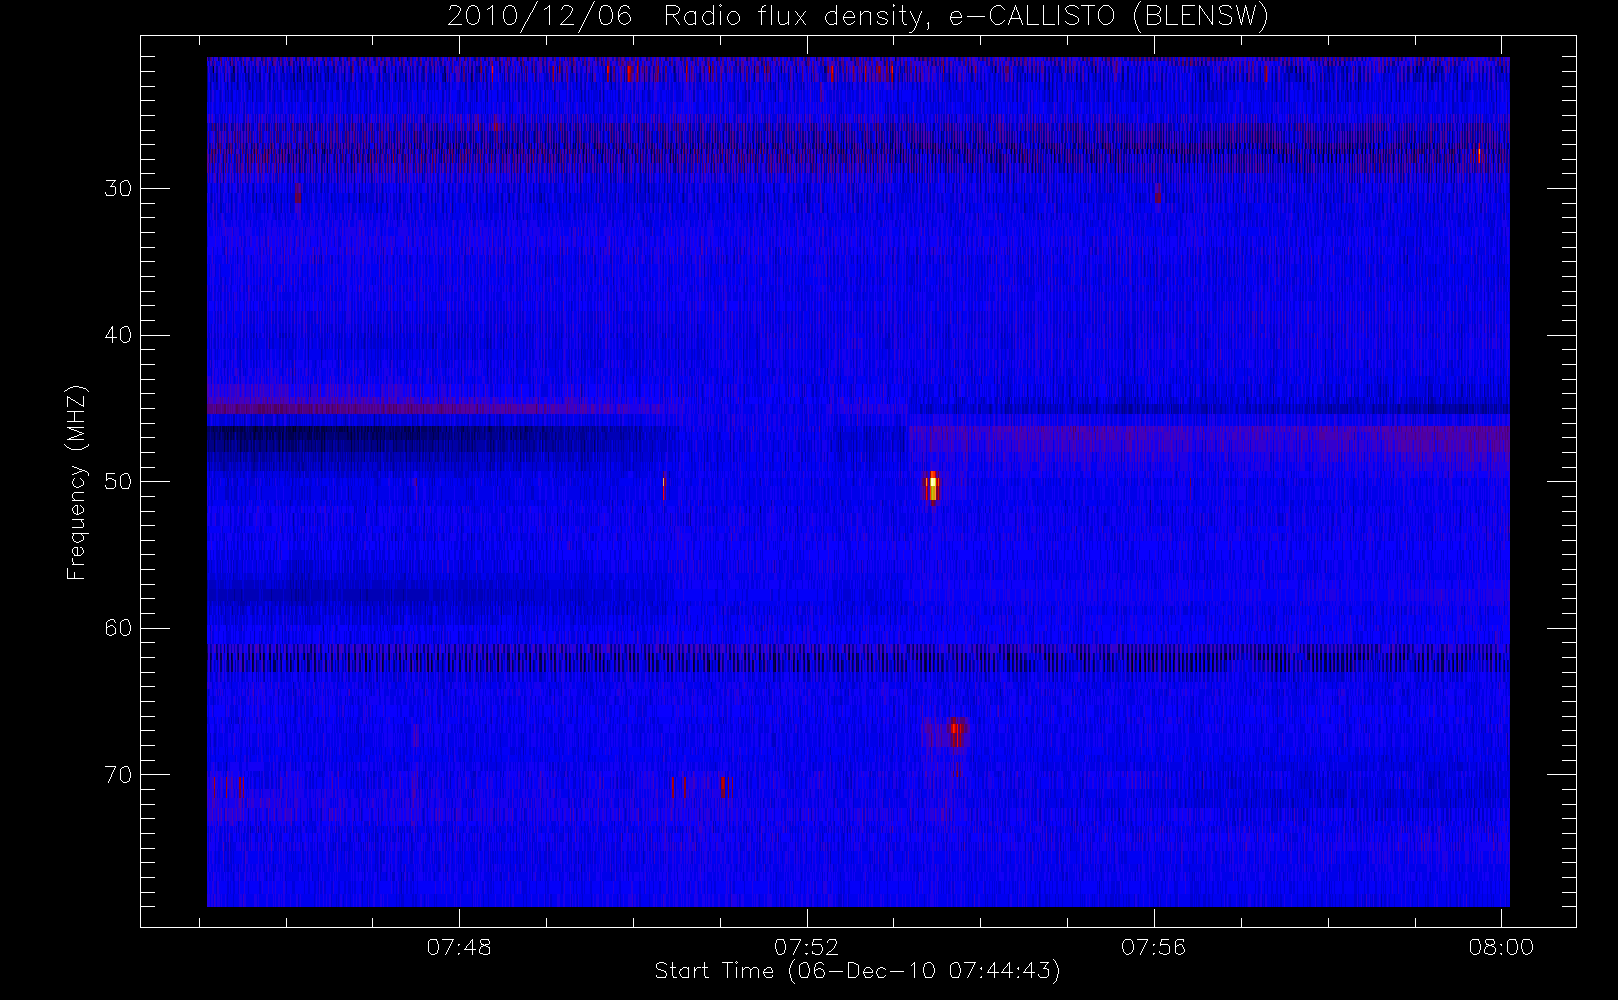Click the 50 frequency tick label
The image size is (1618, 1000).
point(118,482)
